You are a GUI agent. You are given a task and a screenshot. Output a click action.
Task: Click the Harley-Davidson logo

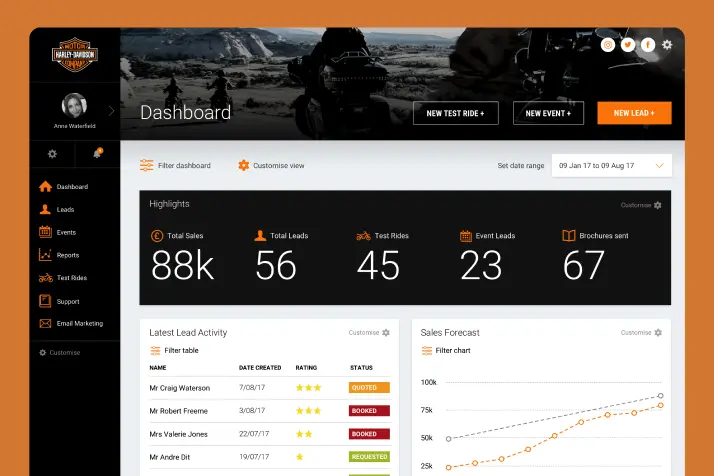75,55
